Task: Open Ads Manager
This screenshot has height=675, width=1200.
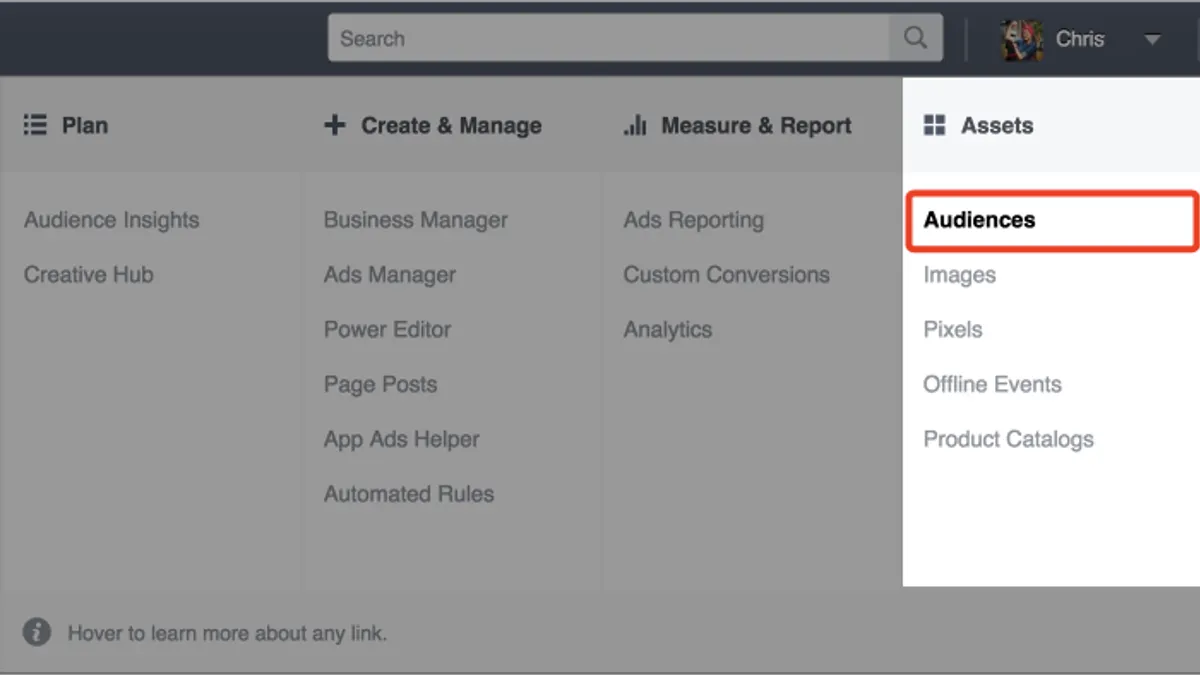Action: [390, 275]
